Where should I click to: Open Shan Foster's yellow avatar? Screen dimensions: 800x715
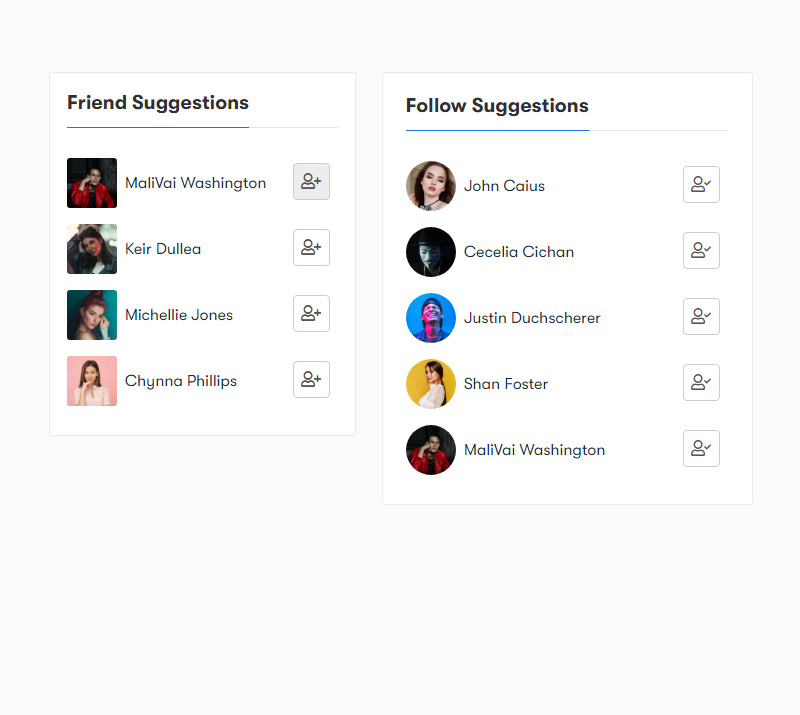coord(431,384)
